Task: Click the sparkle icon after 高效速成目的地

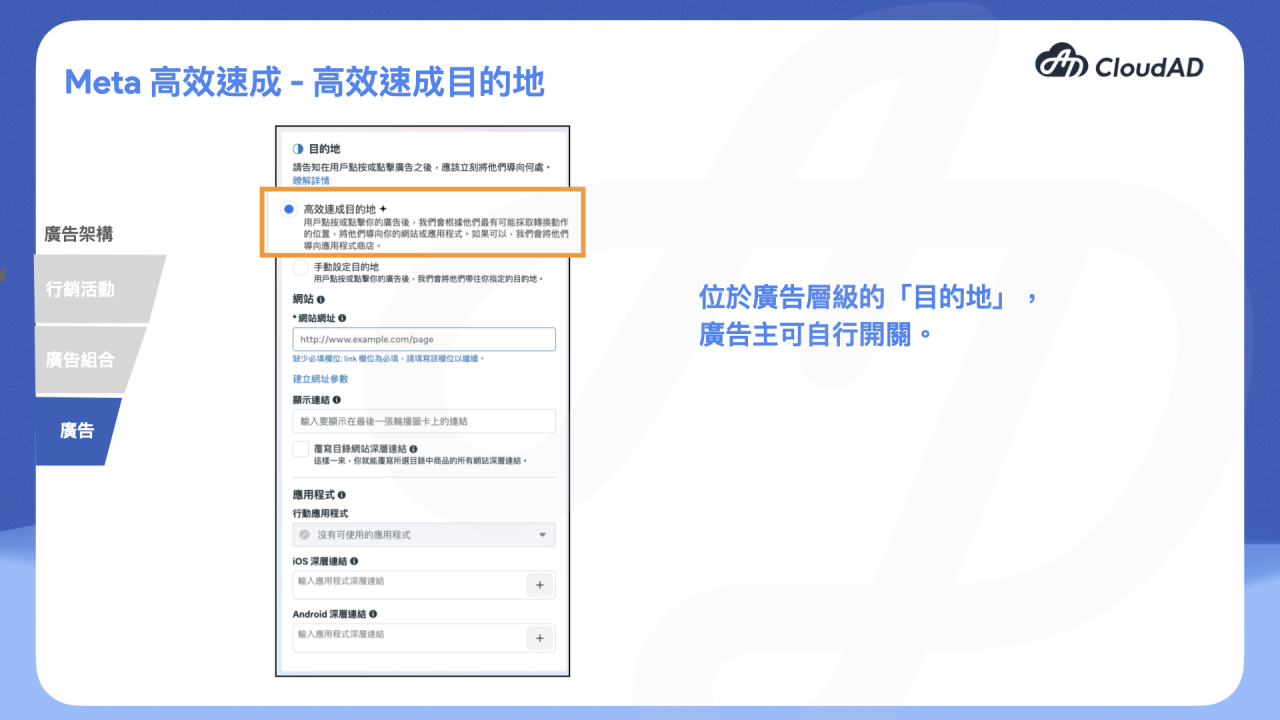Action: point(383,209)
